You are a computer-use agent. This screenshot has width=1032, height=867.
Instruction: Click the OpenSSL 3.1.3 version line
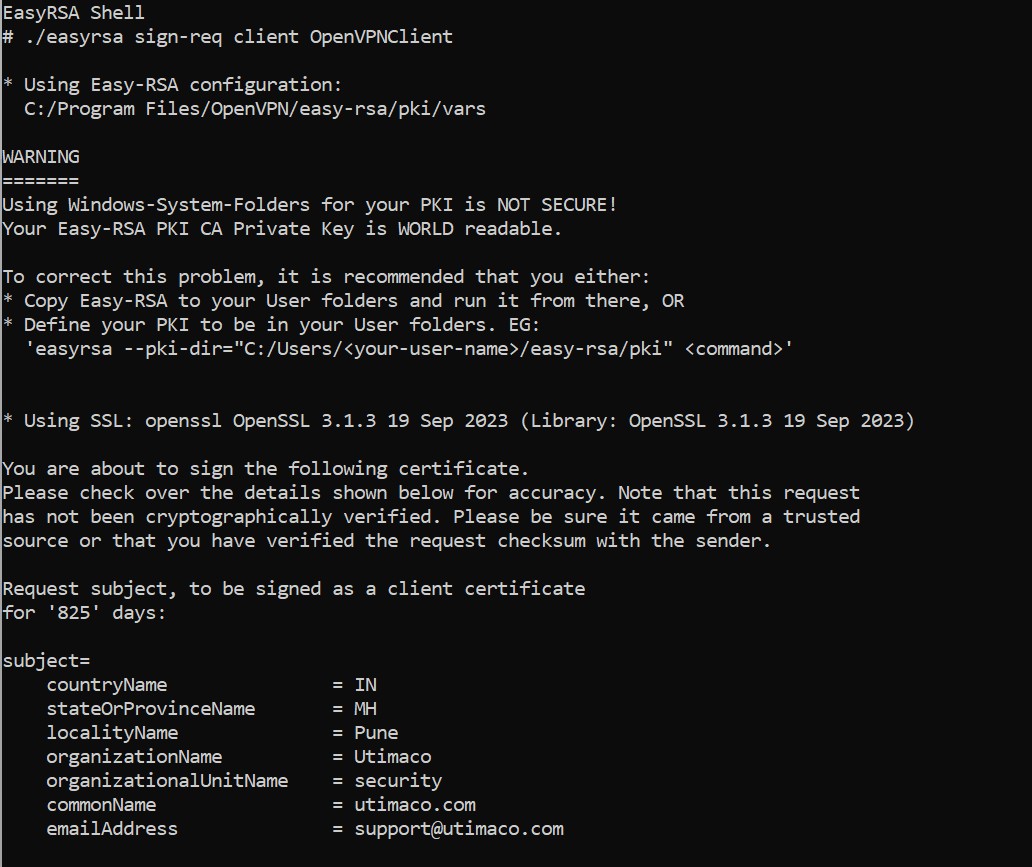tap(459, 421)
